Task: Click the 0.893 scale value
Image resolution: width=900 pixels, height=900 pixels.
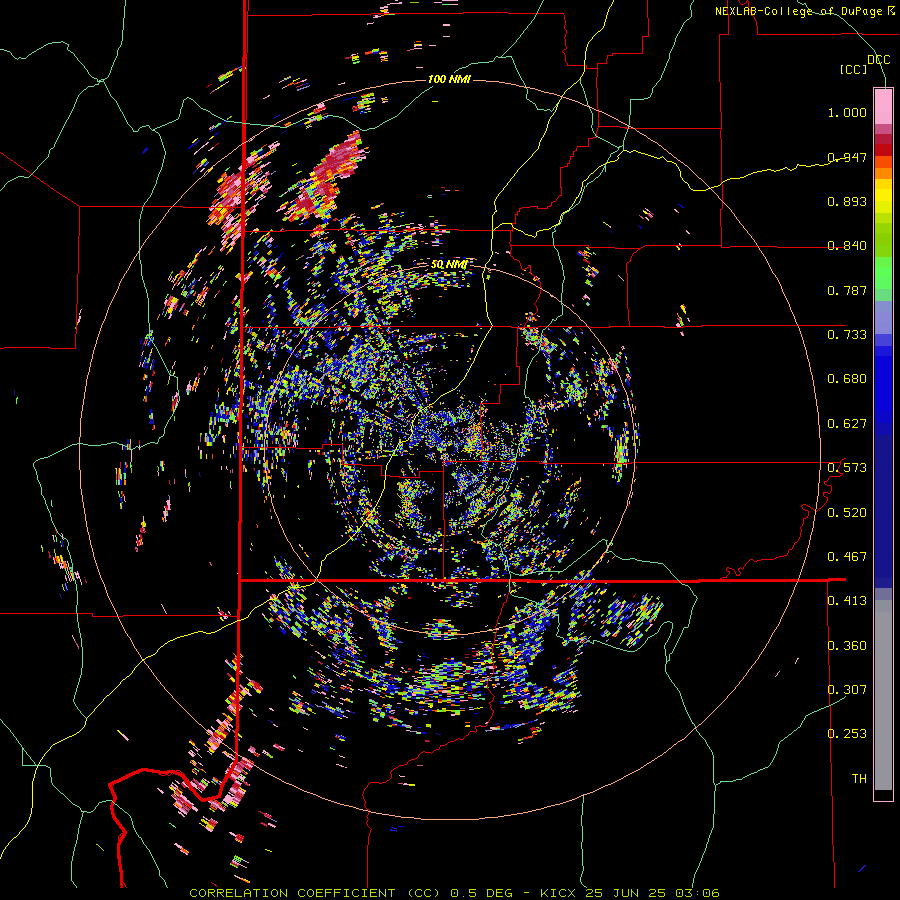Action: tap(847, 201)
